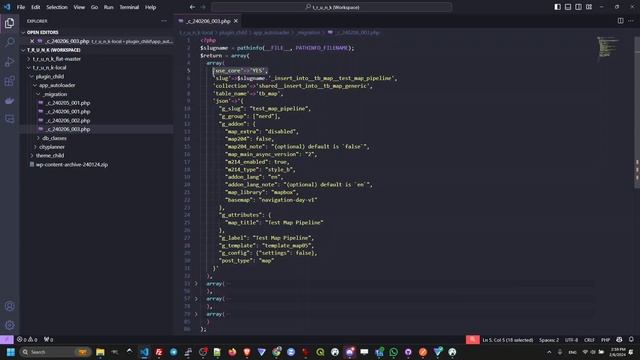
Task: Click the editor More Actions ellipsis
Action: pos(631,21)
